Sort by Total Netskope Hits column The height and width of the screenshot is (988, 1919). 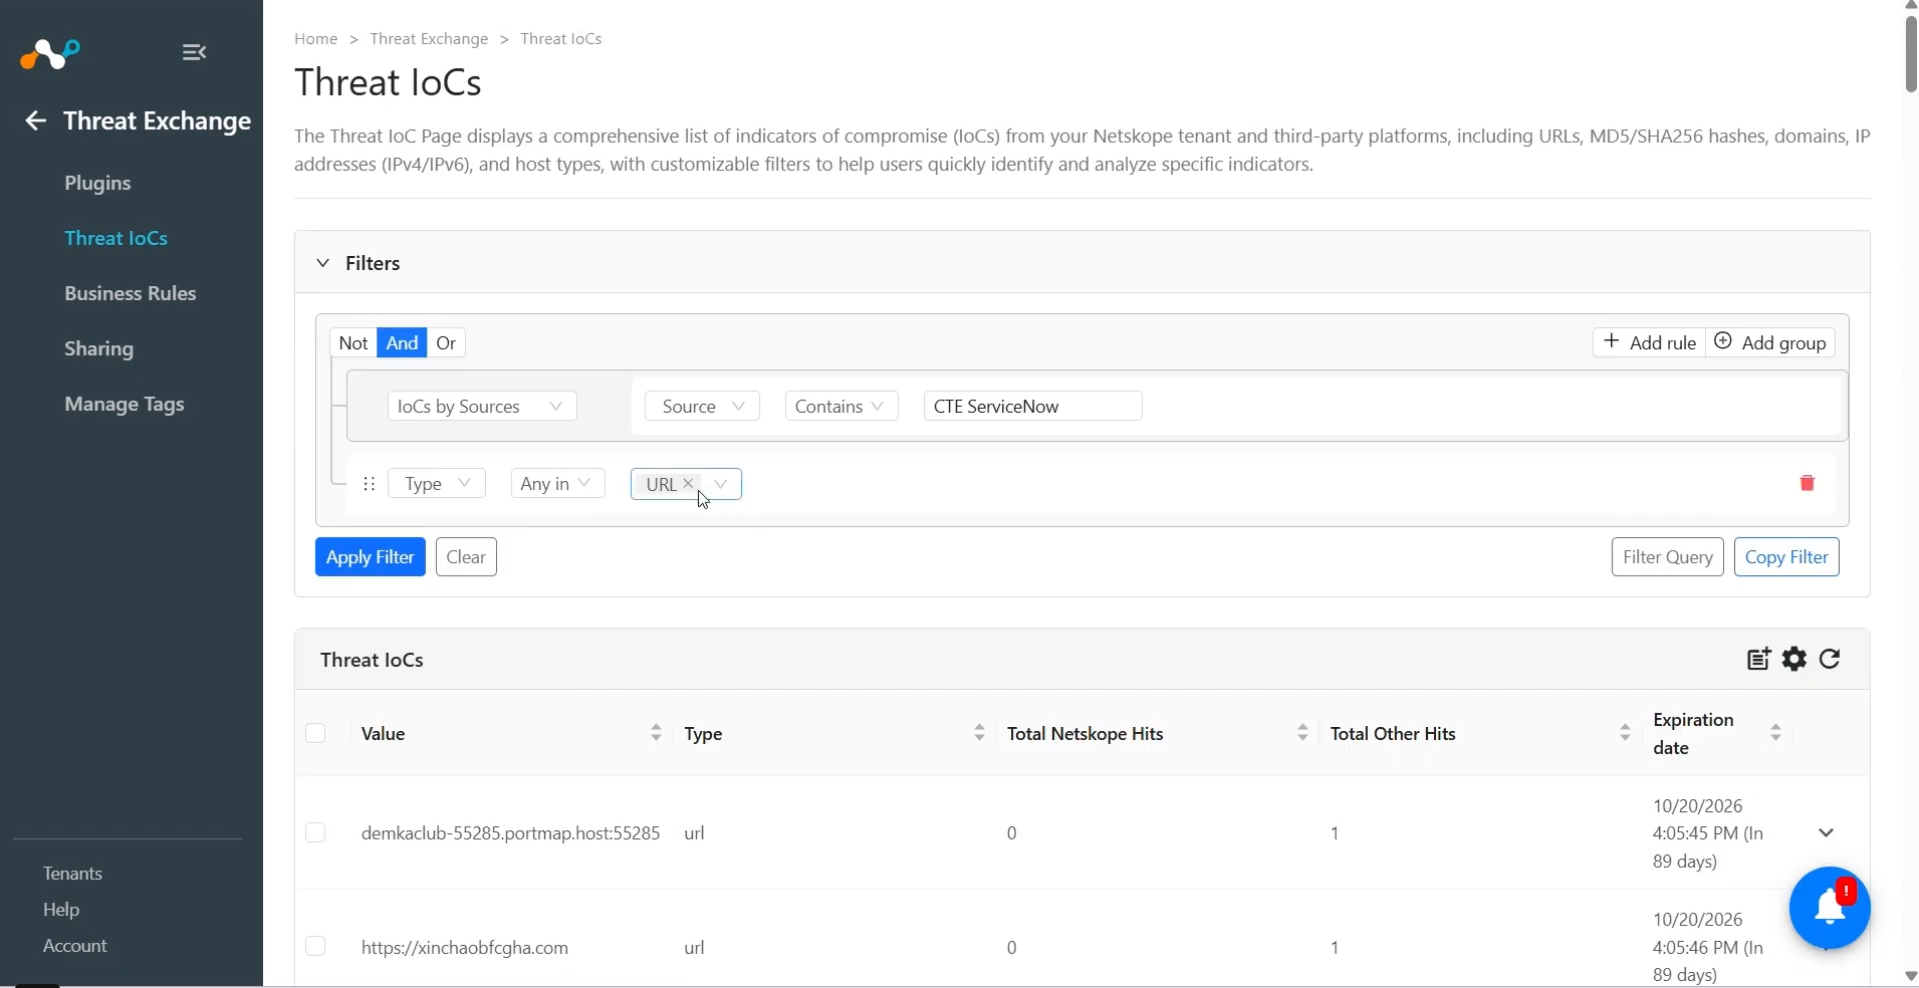pyautogui.click(x=1302, y=733)
